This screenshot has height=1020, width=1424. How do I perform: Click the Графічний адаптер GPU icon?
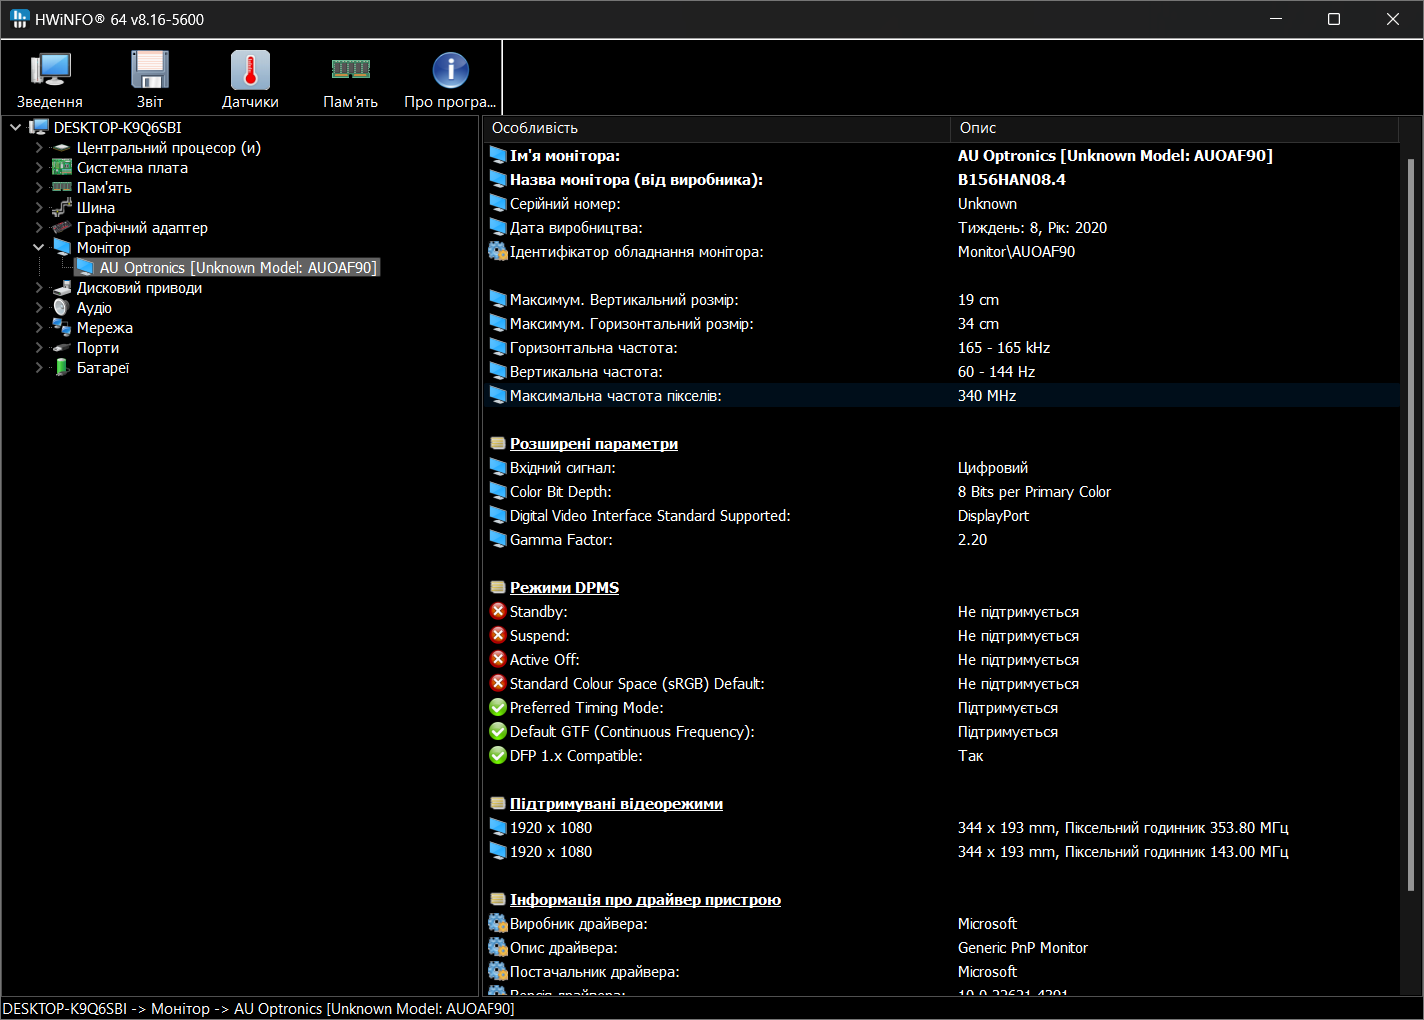[x=62, y=228]
